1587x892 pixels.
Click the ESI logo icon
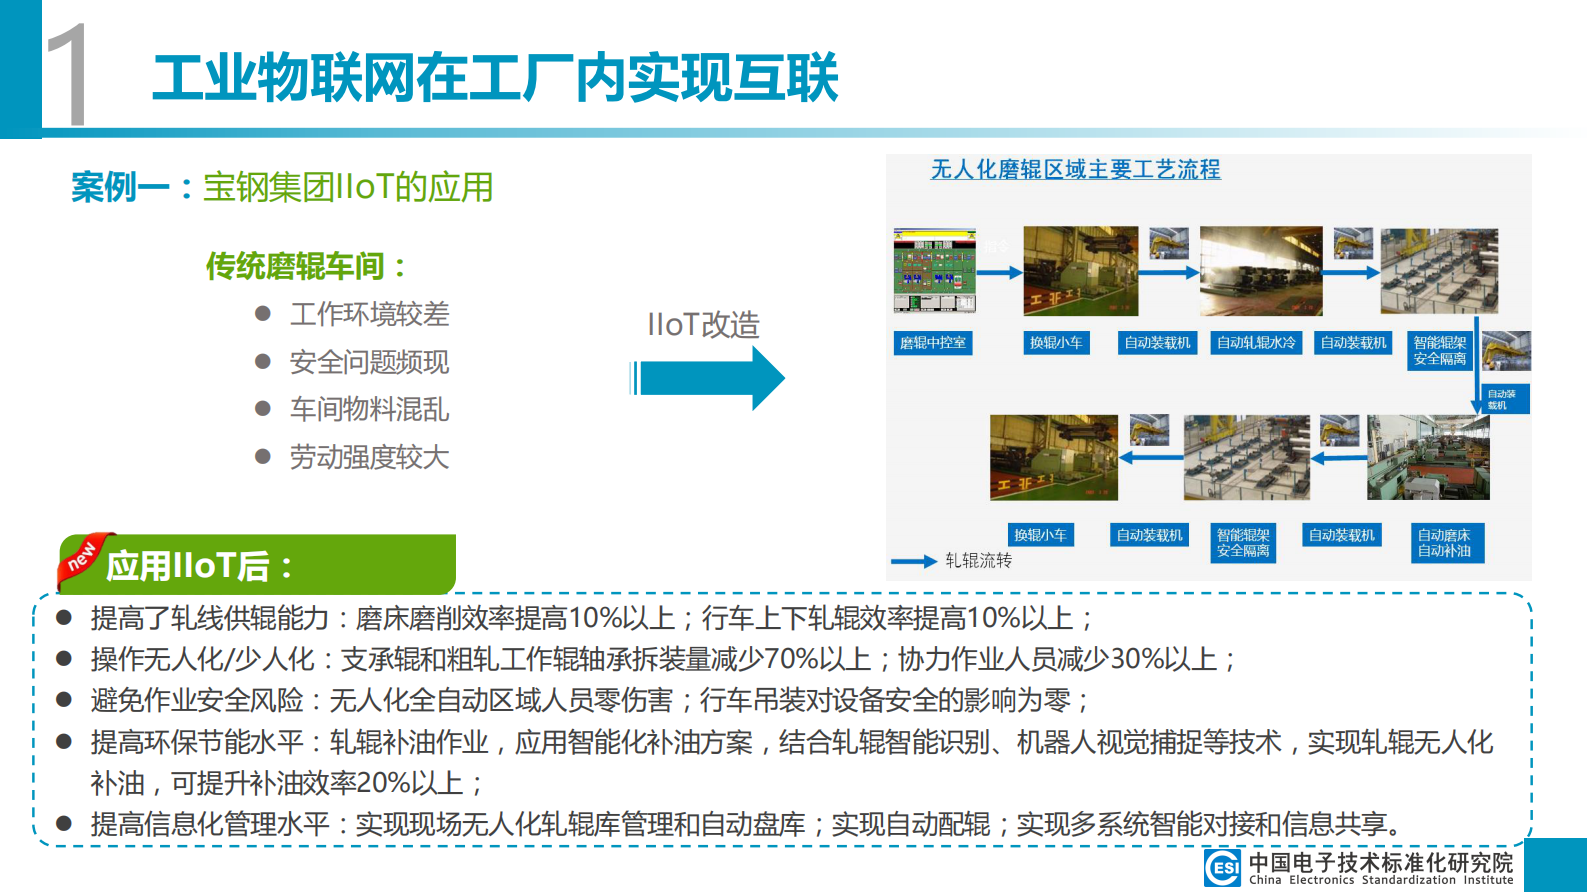tap(1222, 867)
